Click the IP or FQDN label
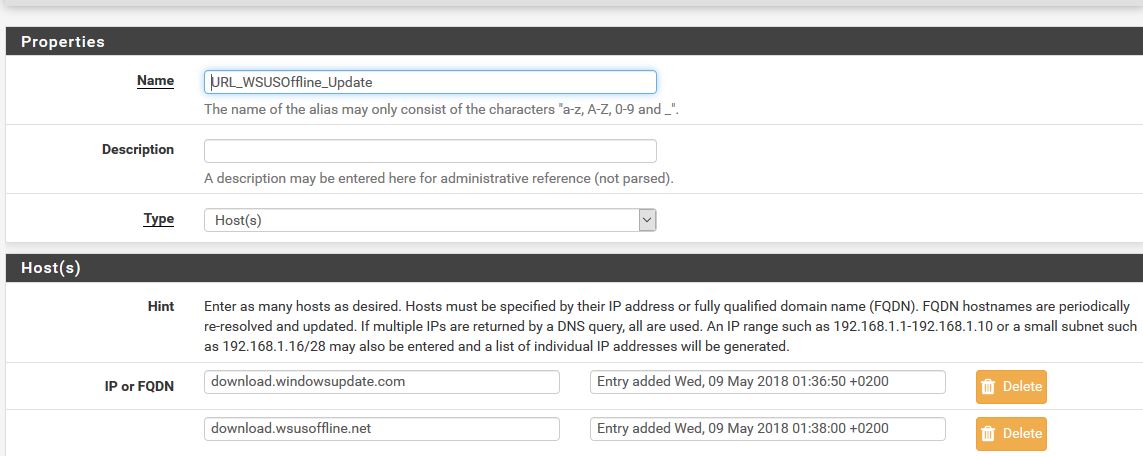 point(139,385)
